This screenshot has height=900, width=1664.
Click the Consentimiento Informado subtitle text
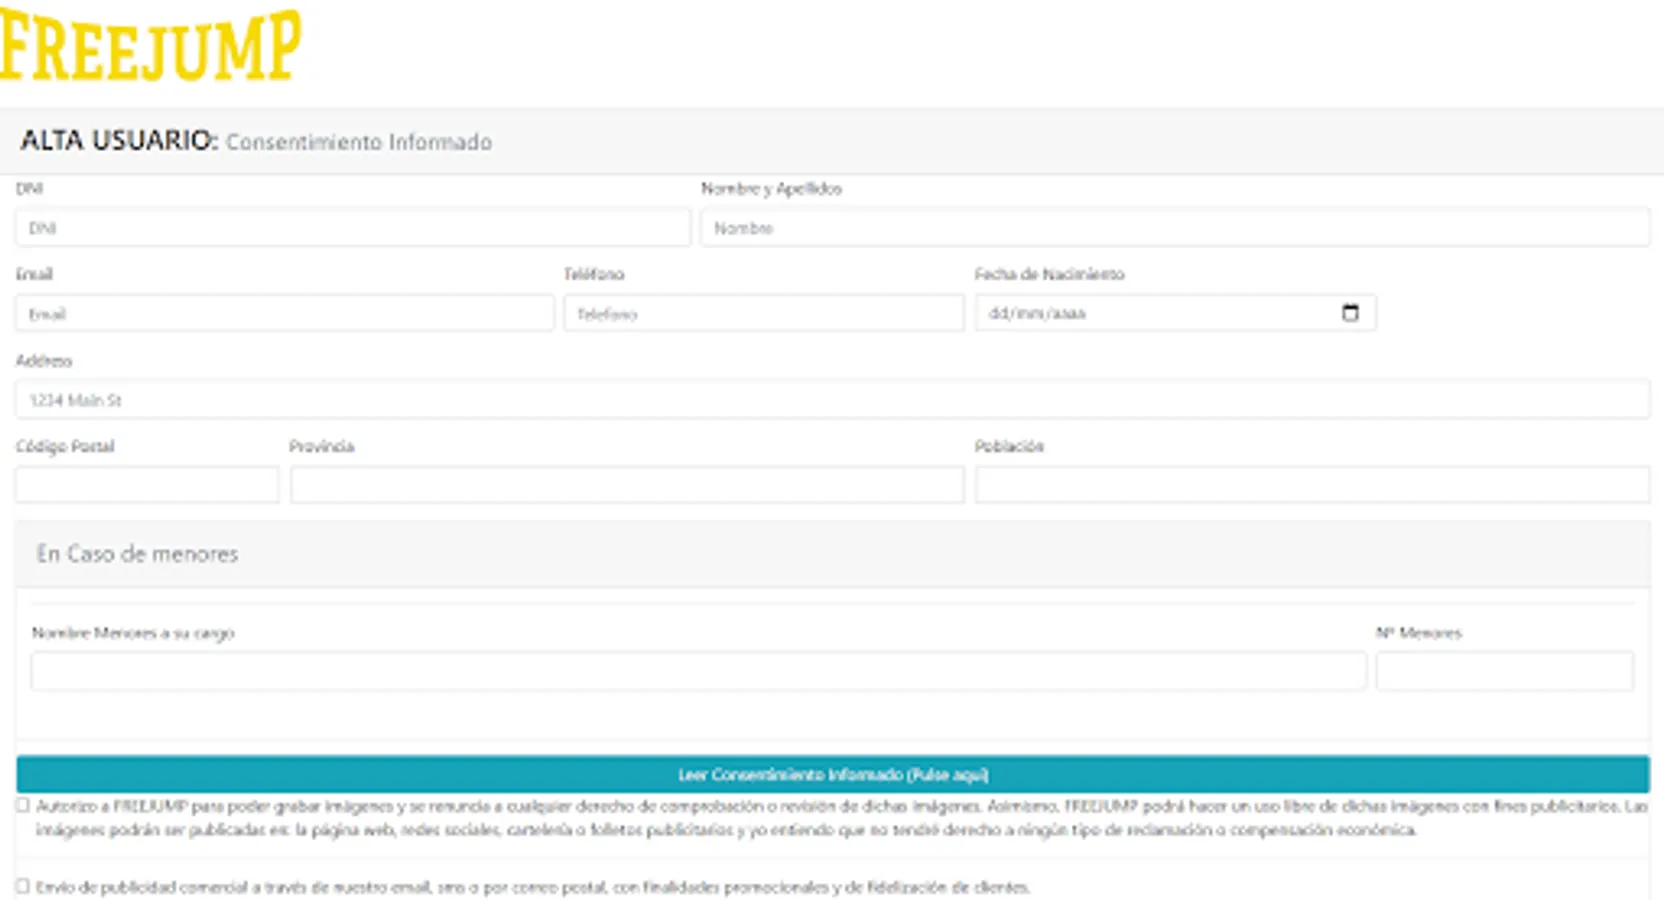coord(359,142)
